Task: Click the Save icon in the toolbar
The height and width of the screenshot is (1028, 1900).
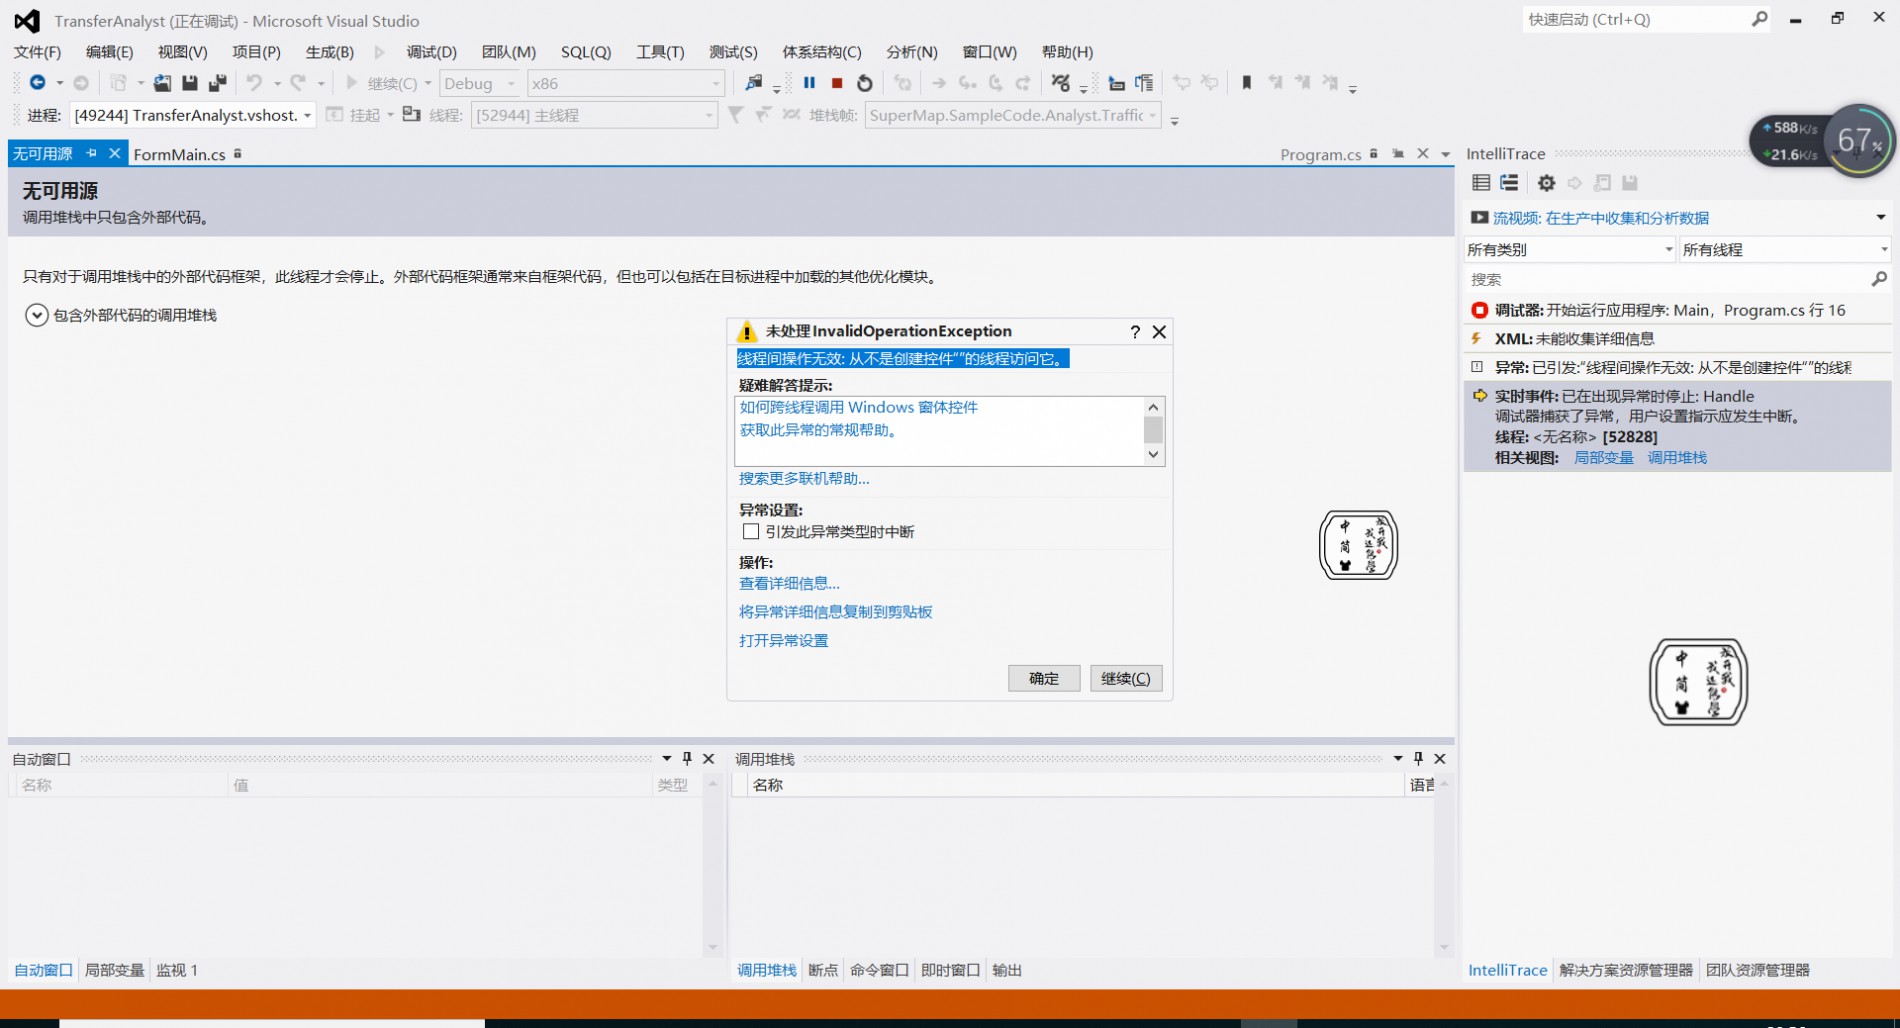Action: tap(189, 83)
